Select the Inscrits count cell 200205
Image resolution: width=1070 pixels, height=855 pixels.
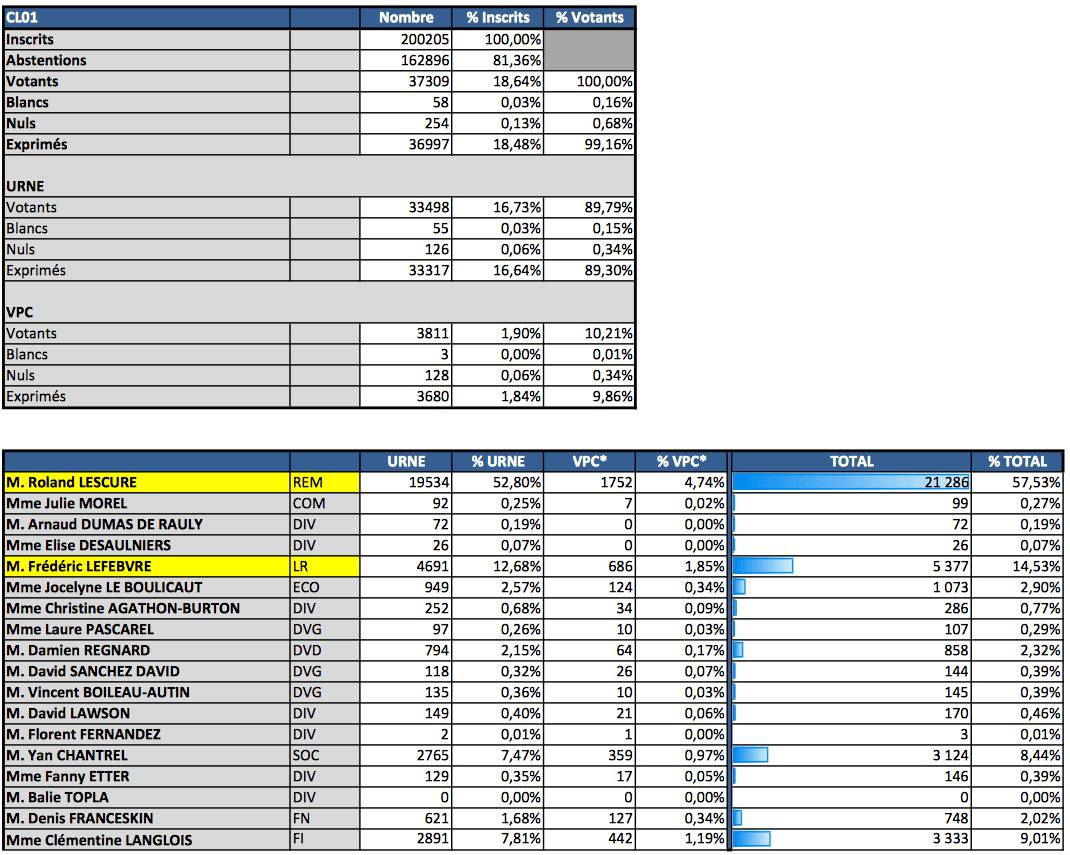406,39
